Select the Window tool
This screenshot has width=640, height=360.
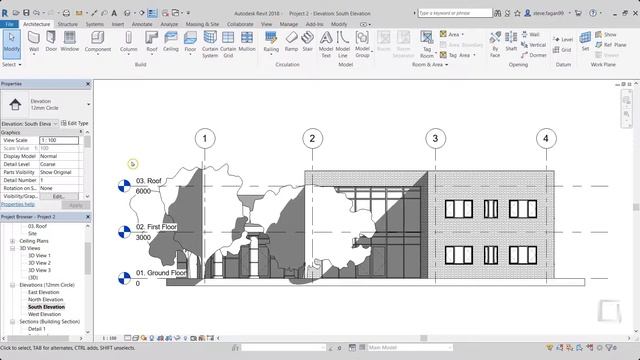[70, 42]
